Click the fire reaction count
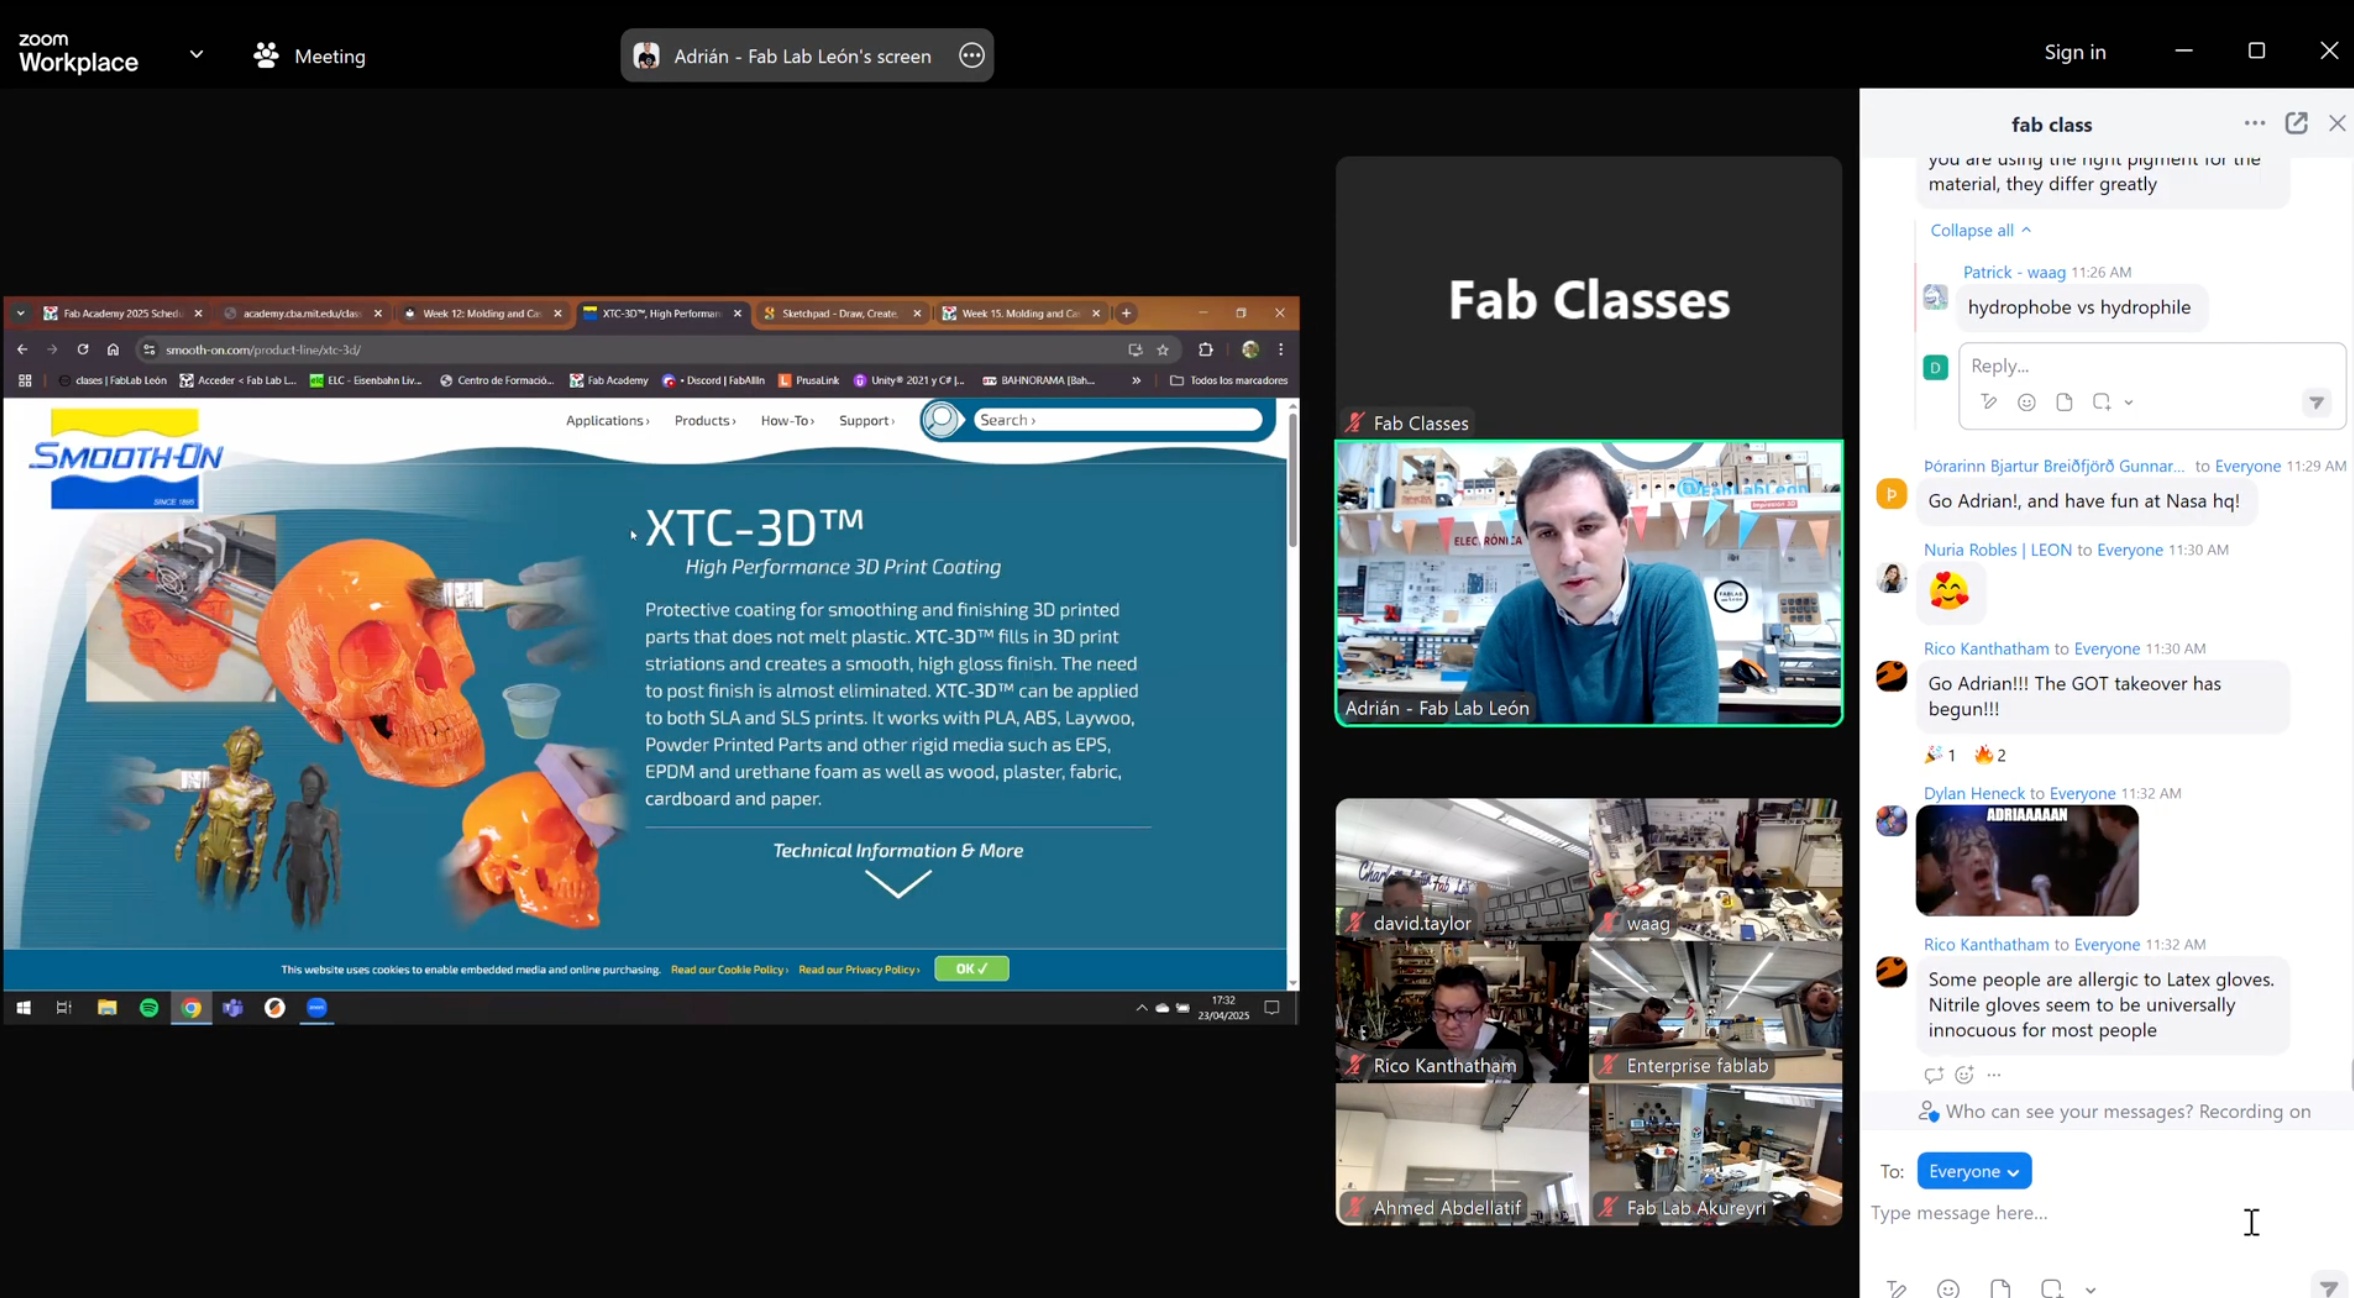The image size is (2354, 1298). [x=1991, y=755]
